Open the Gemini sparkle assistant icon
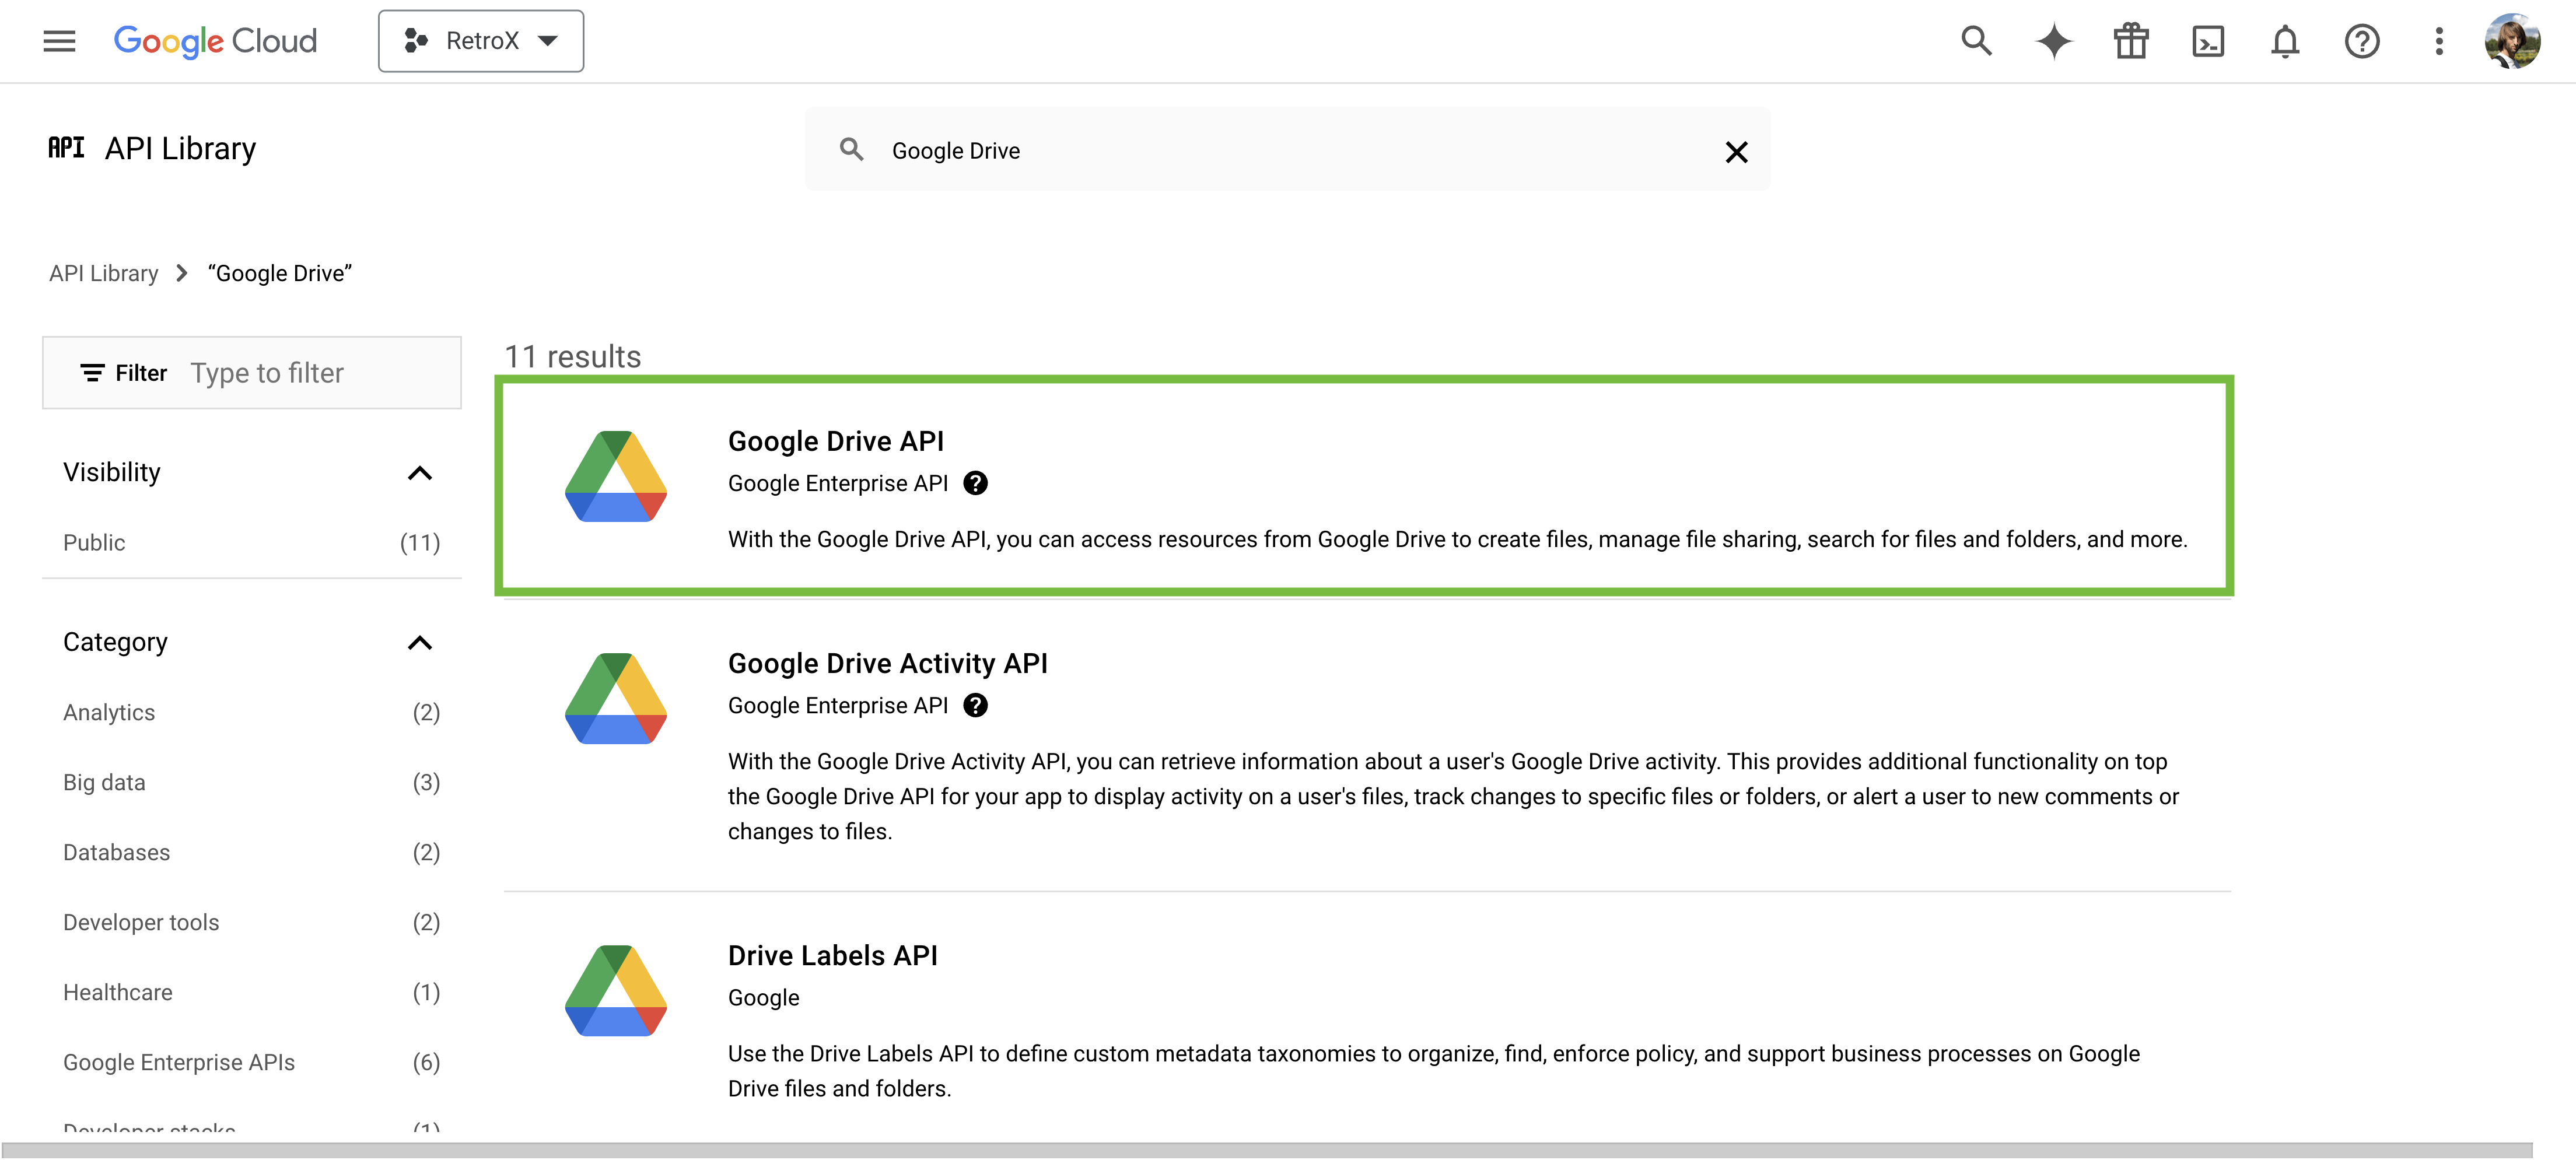This screenshot has height=1160, width=2576. pos(2054,41)
